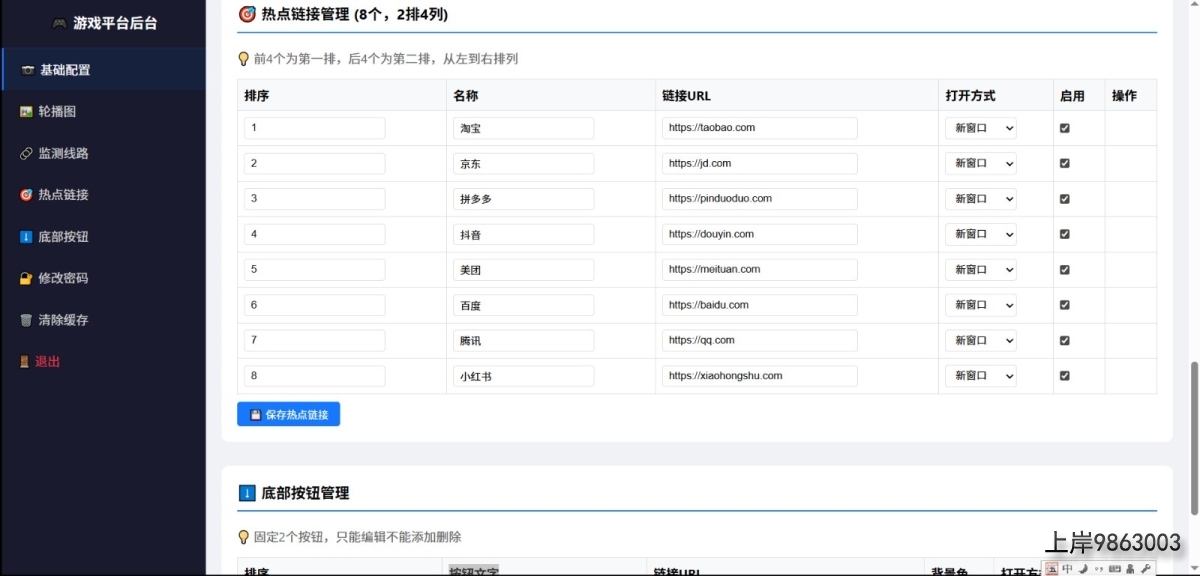
Task: Toggle the 中 Chinese/English mode icon
Action: pyautogui.click(x=1067, y=568)
